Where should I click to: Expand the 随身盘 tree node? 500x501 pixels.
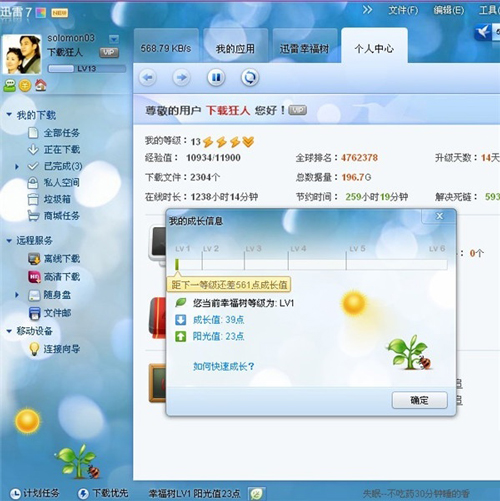pyautogui.click(x=17, y=295)
